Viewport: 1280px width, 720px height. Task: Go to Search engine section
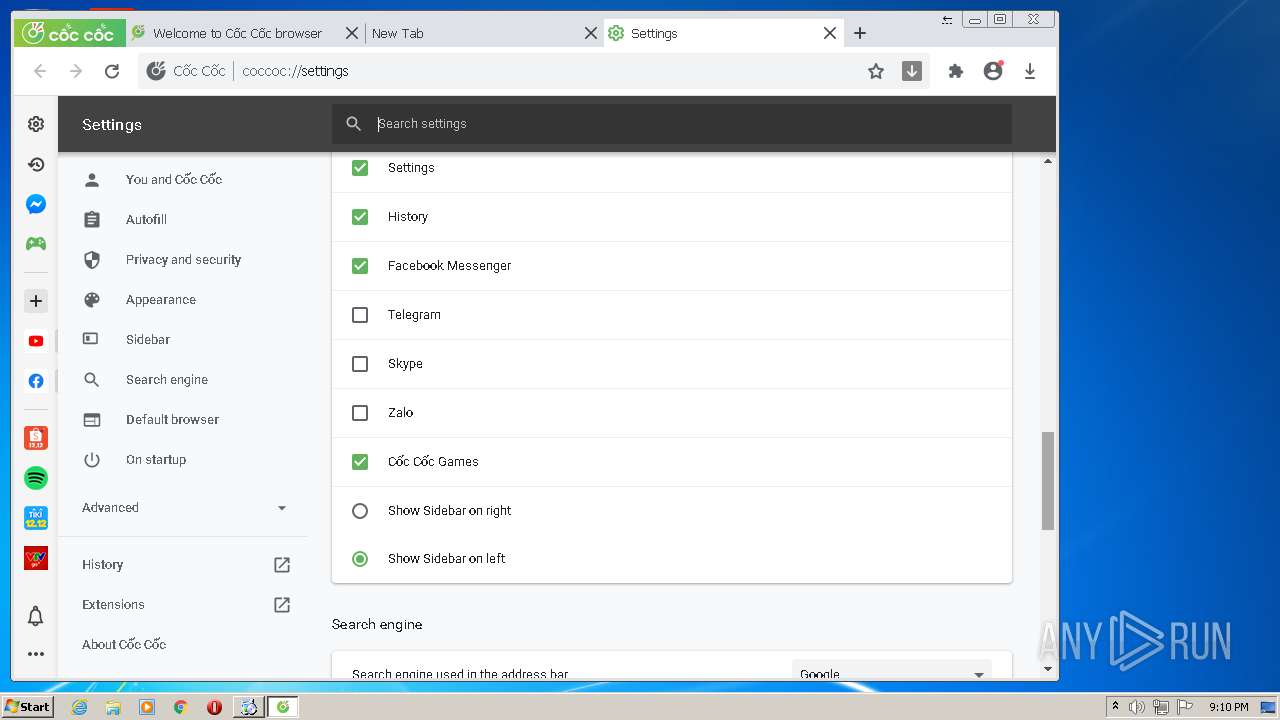point(167,380)
